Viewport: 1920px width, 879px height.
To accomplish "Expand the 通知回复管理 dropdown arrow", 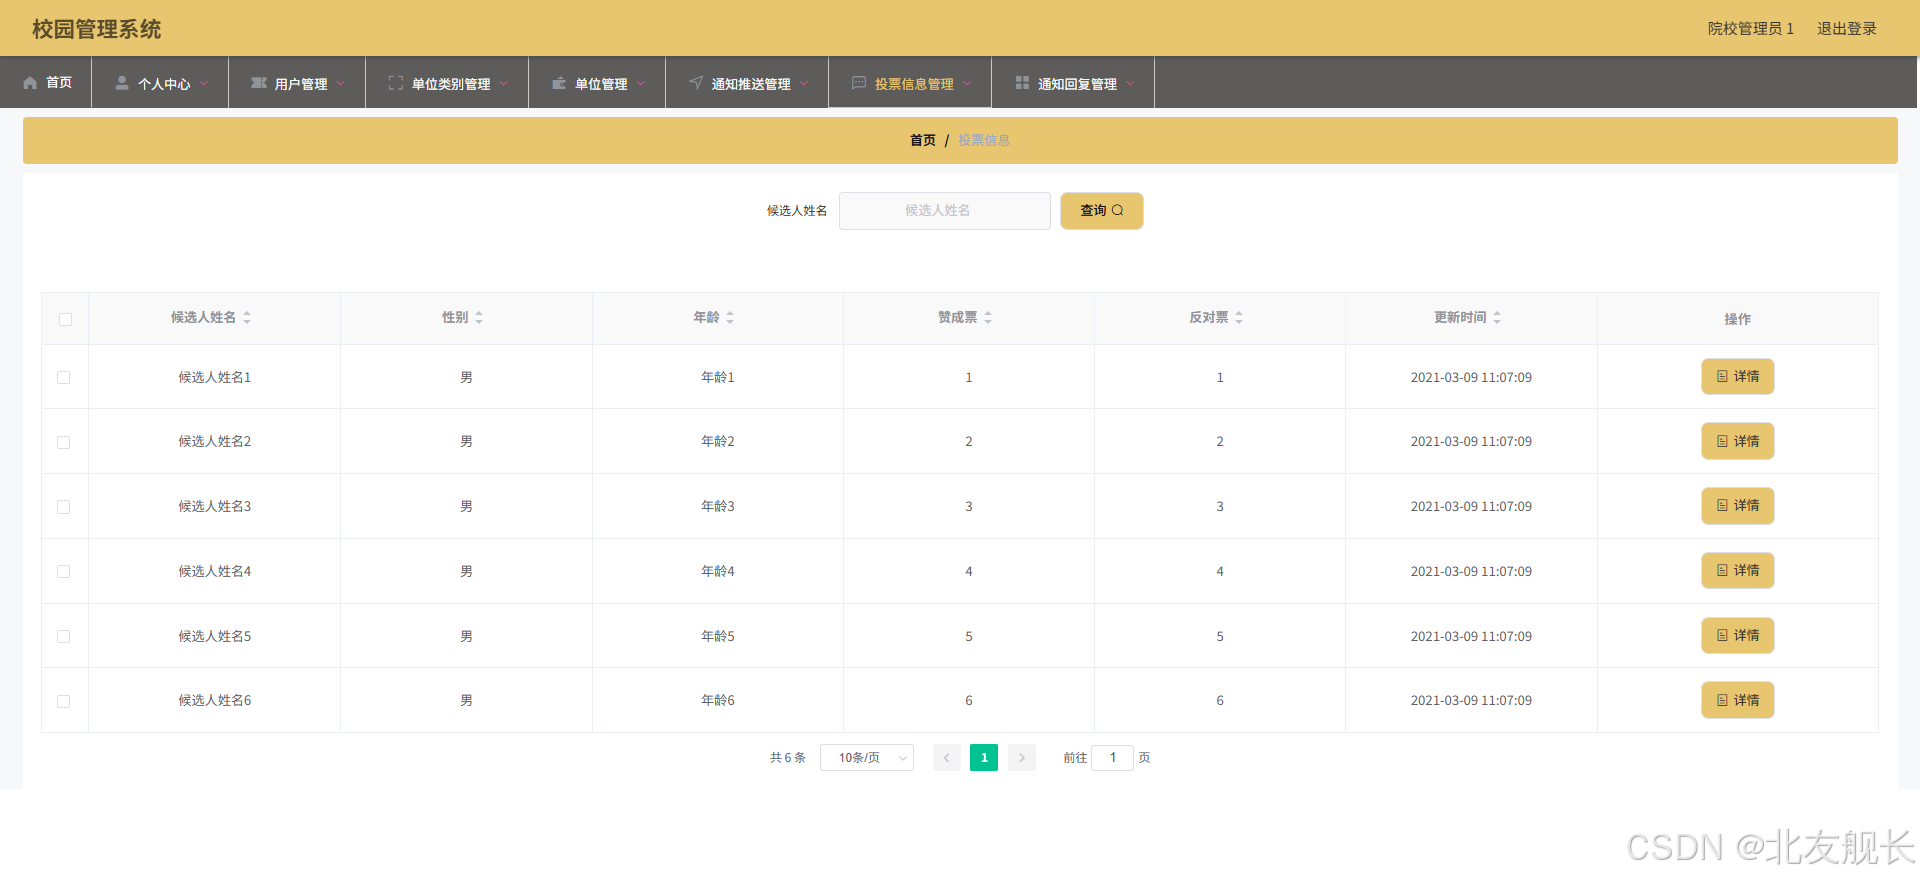I will click(x=1130, y=84).
